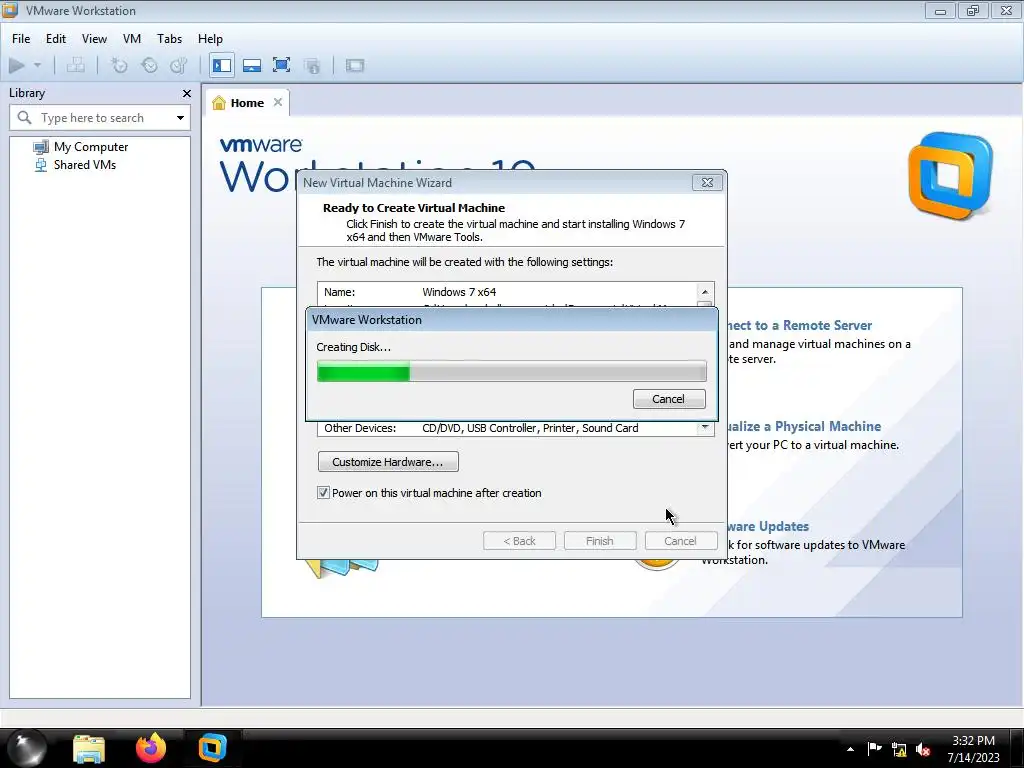Close the Home tab
The width and height of the screenshot is (1024, 768).
278,103
